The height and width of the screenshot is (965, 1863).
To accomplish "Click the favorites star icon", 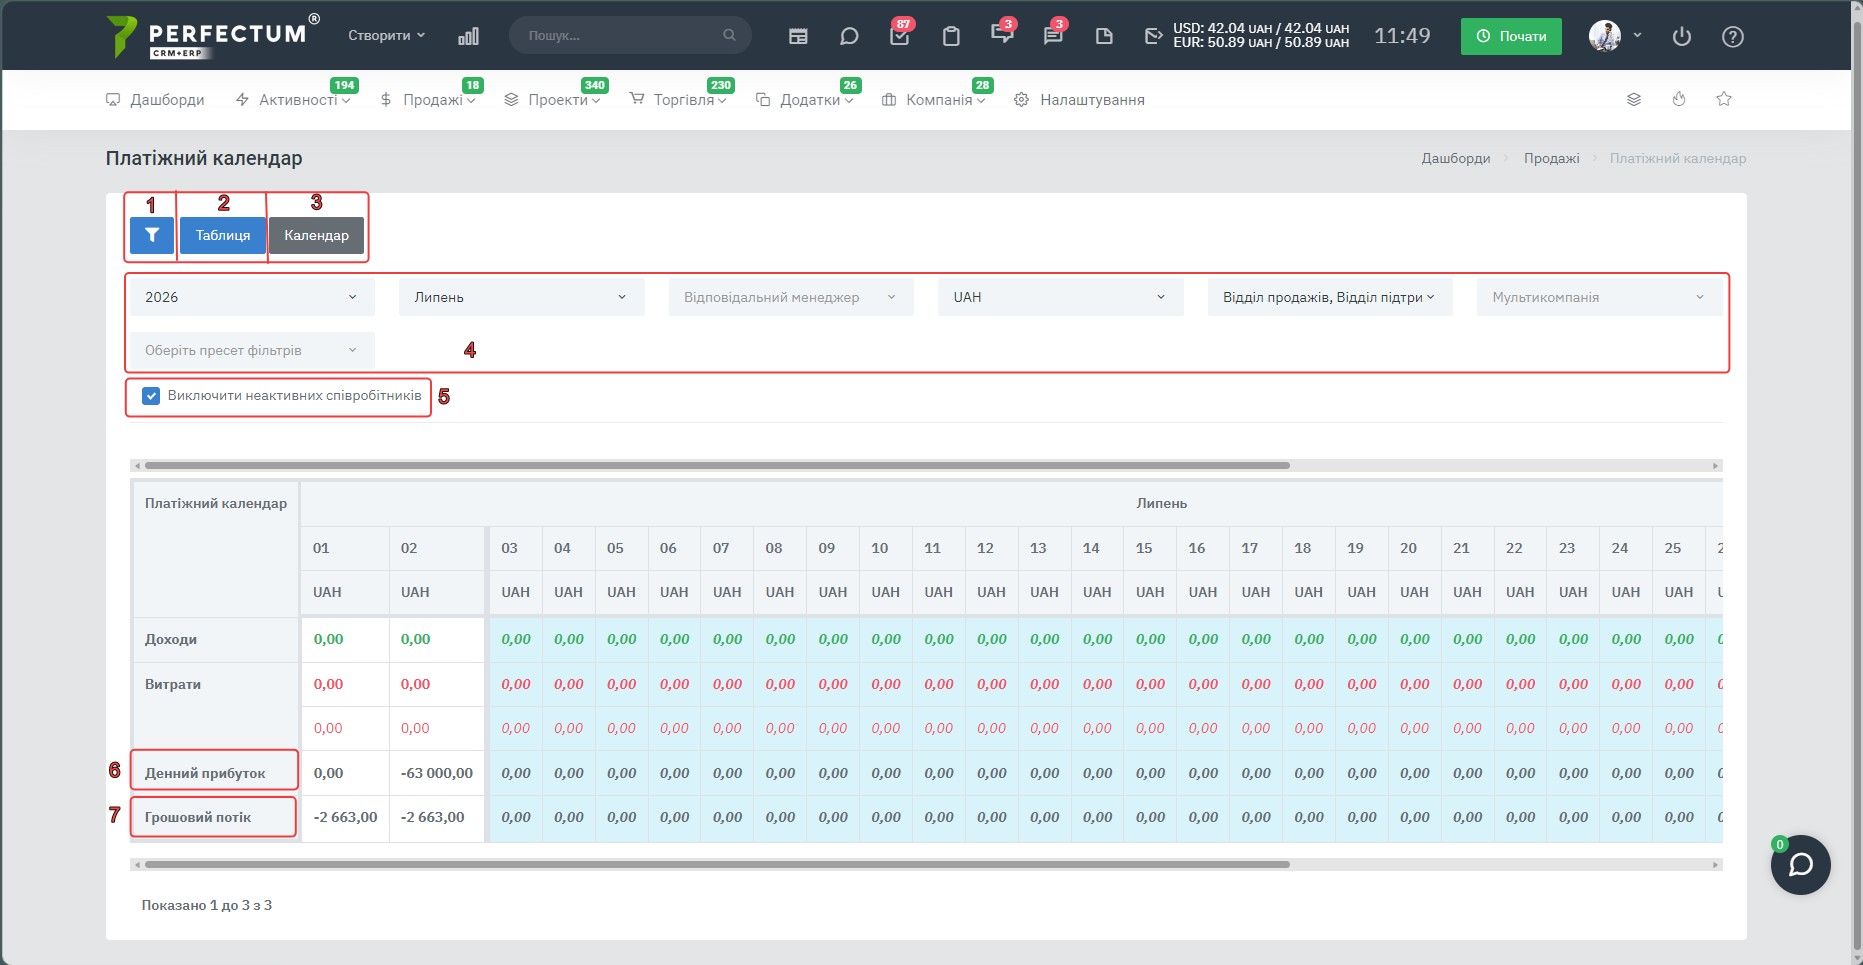I will pos(1724,99).
